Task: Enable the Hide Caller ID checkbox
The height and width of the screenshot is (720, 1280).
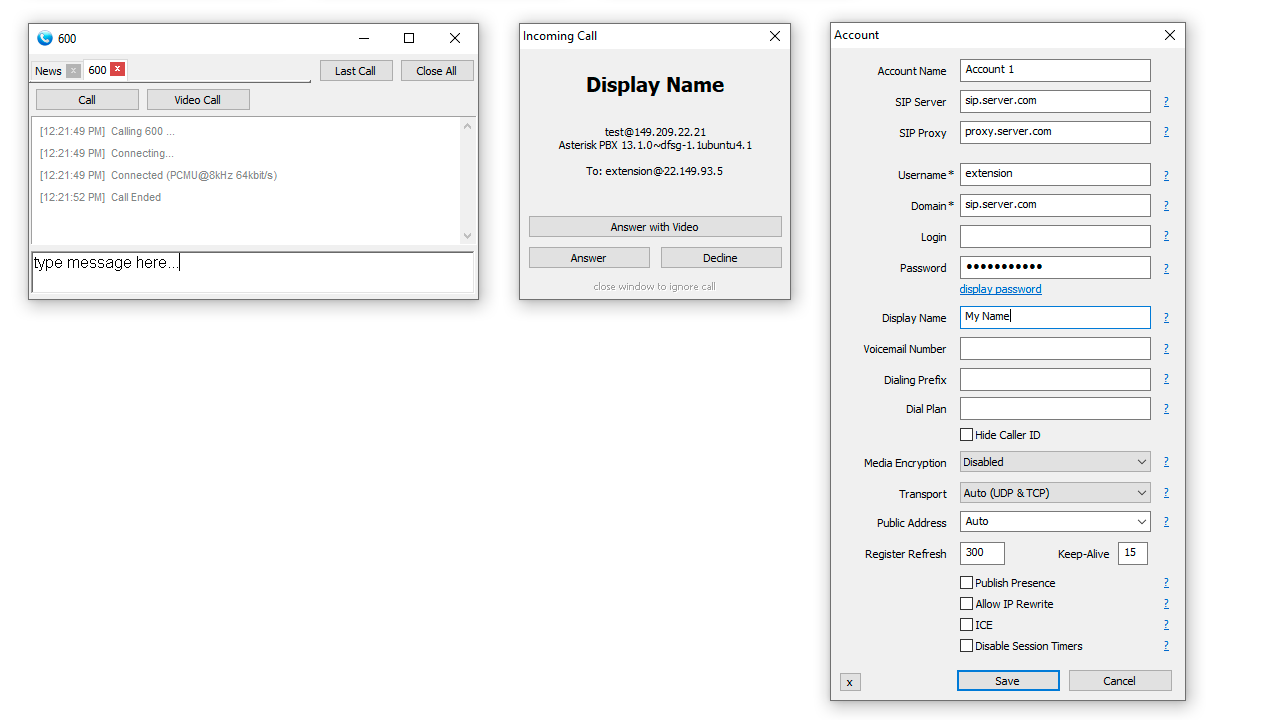Action: pyautogui.click(x=966, y=435)
